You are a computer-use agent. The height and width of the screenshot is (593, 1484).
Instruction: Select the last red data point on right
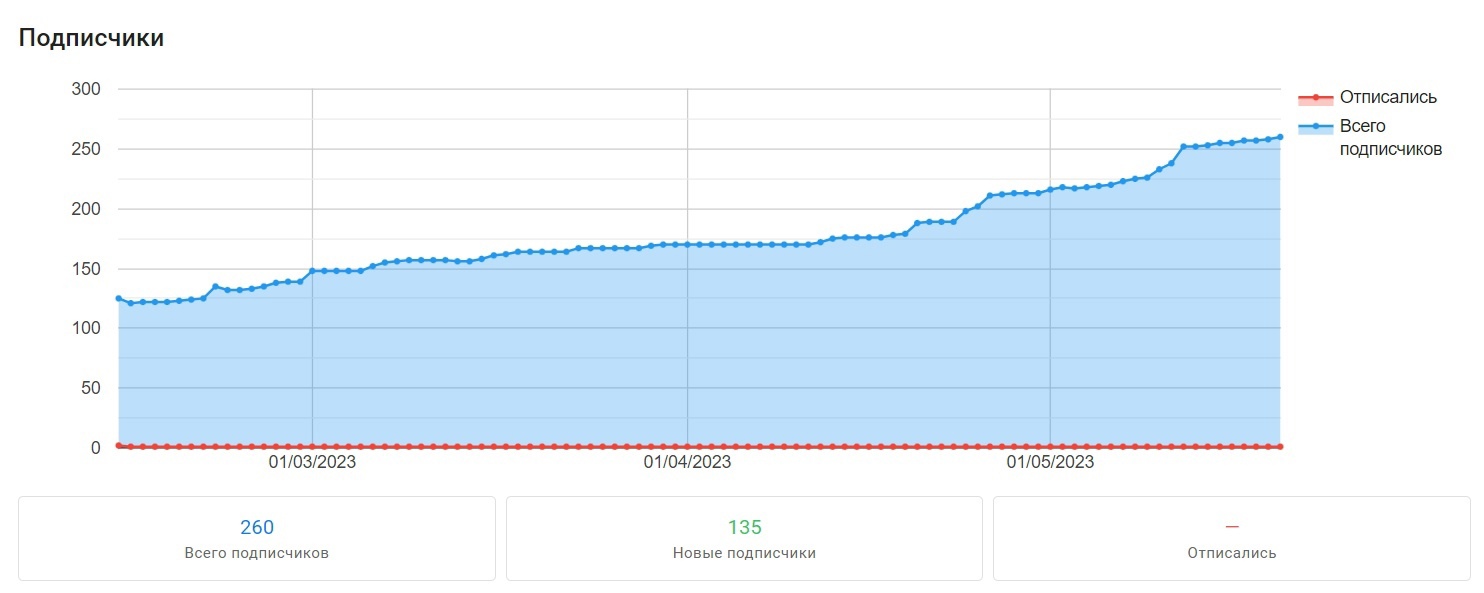[x=1280, y=447]
